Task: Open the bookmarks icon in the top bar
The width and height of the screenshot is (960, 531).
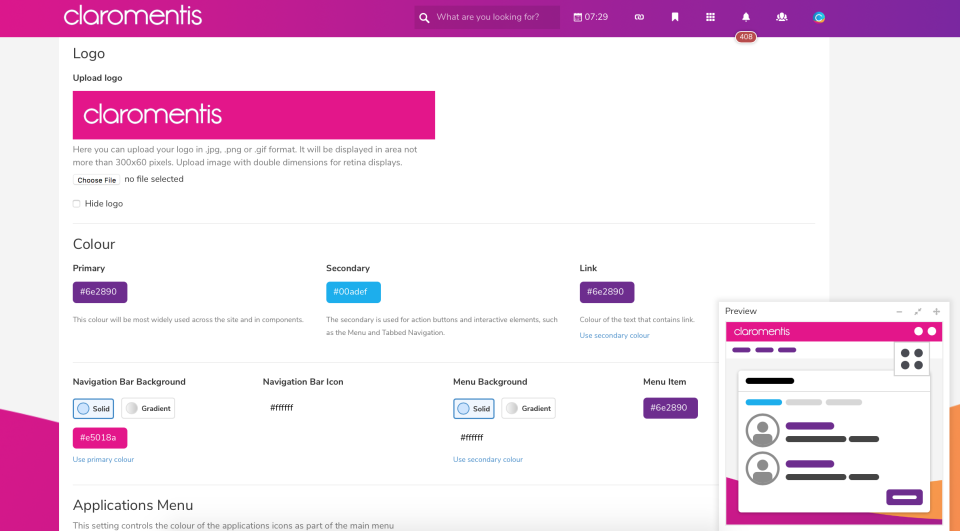Action: pyautogui.click(x=675, y=17)
